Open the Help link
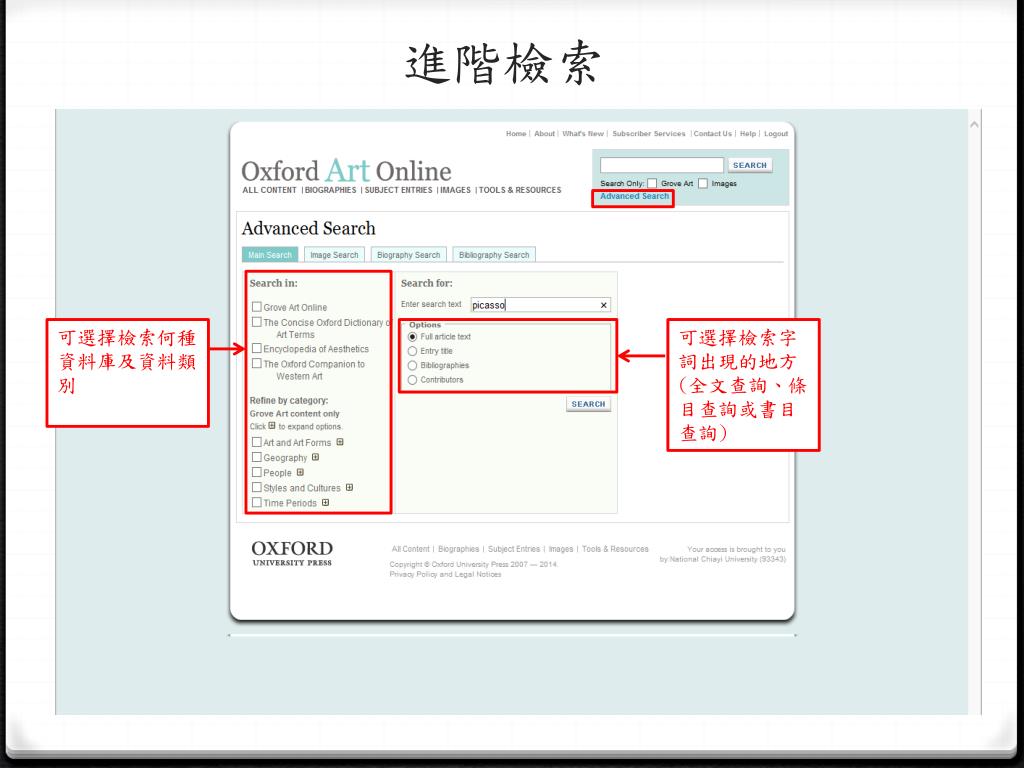The image size is (1024, 768). 748,133
